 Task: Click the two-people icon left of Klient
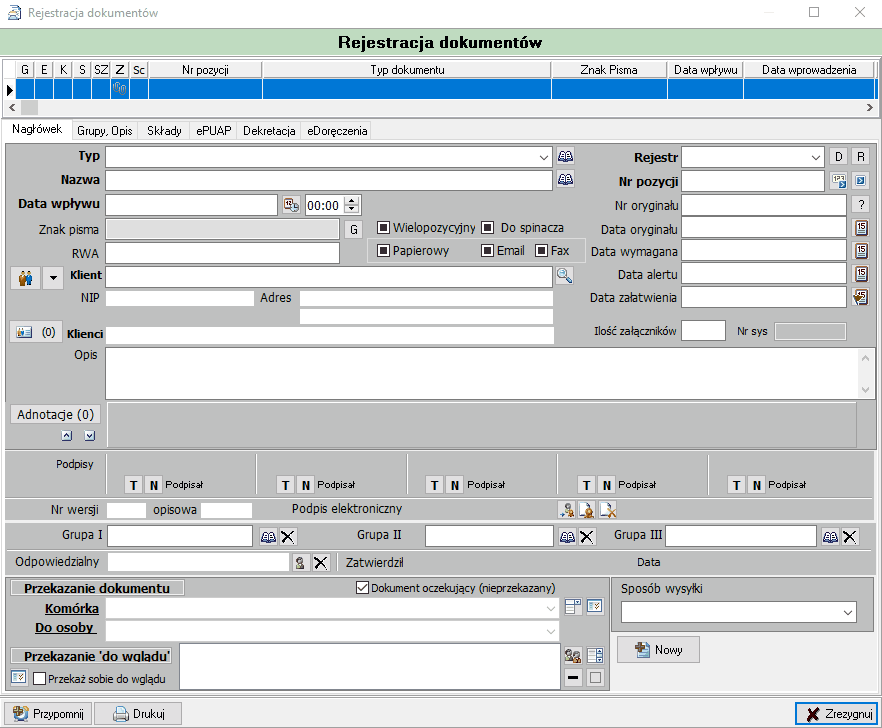tap(25, 278)
